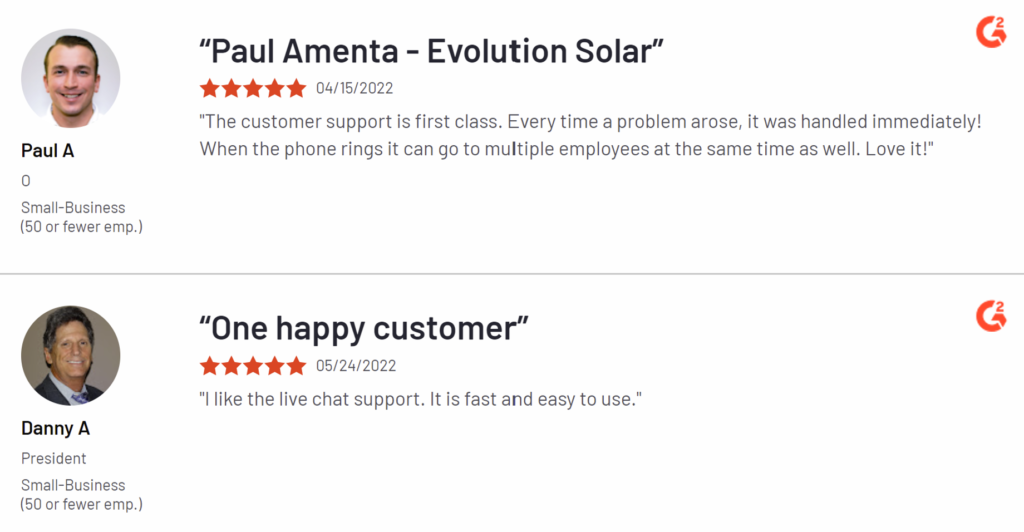This screenshot has height=532, width=1024.
Task: Click the last star of Danny's rating
Action: pyautogui.click(x=296, y=366)
